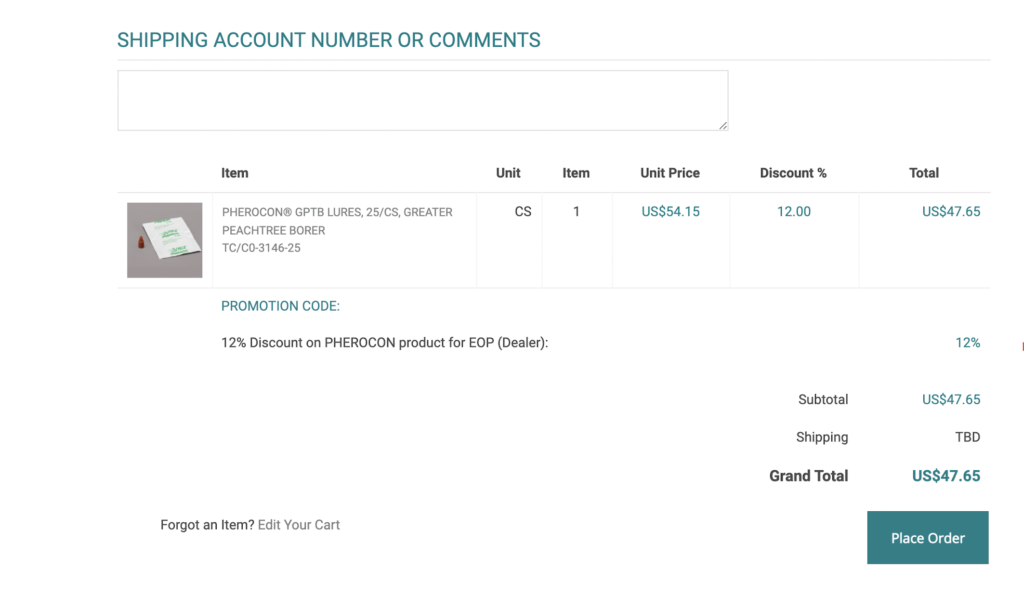Viewport: 1024px width, 596px height.
Task: Open Edit Your Cart link
Action: 298,524
